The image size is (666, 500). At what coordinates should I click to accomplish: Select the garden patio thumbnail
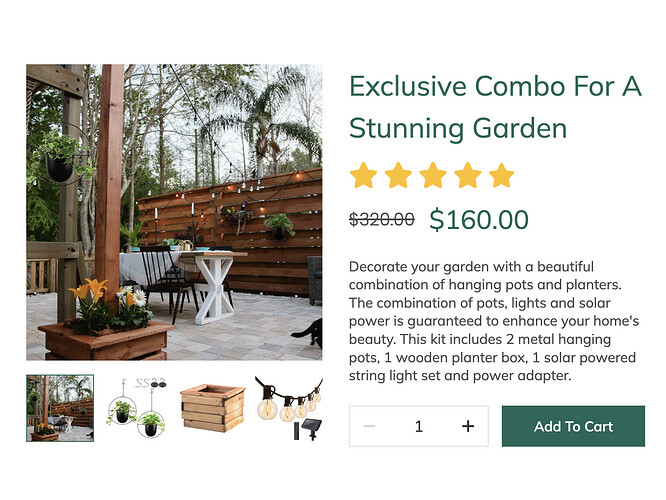(x=60, y=408)
